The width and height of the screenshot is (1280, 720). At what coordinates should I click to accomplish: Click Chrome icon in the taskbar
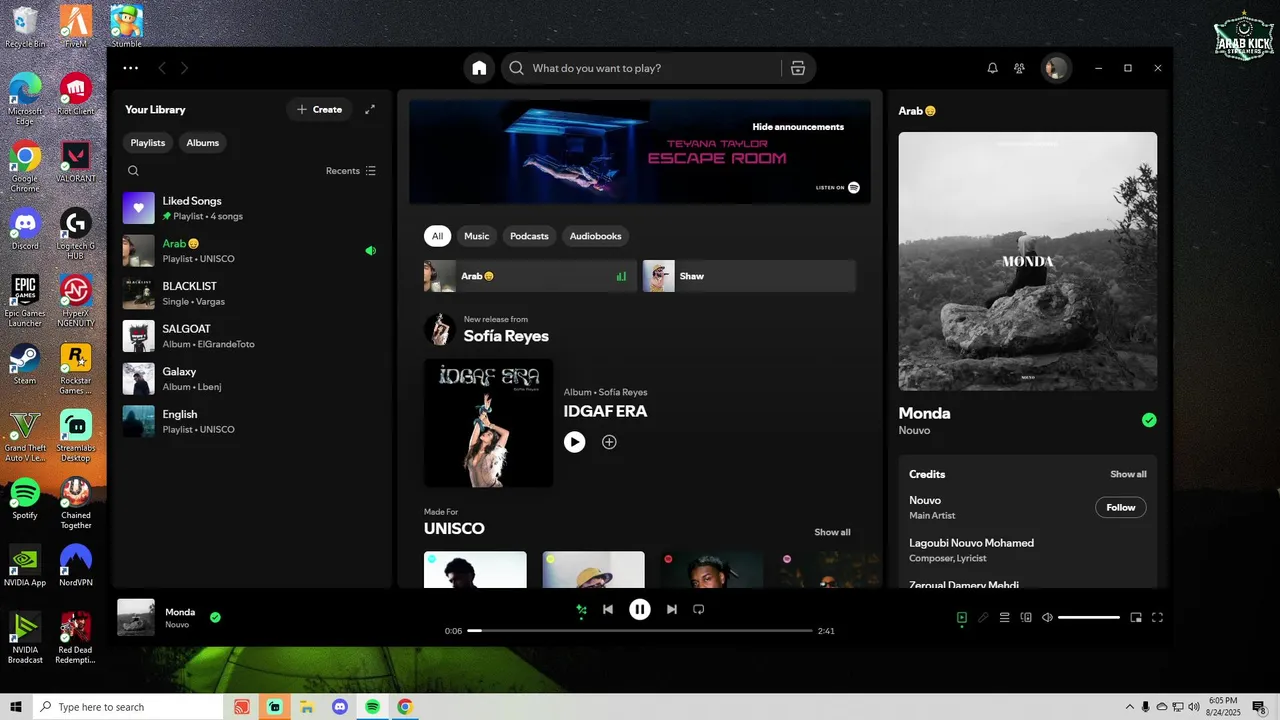[405, 707]
